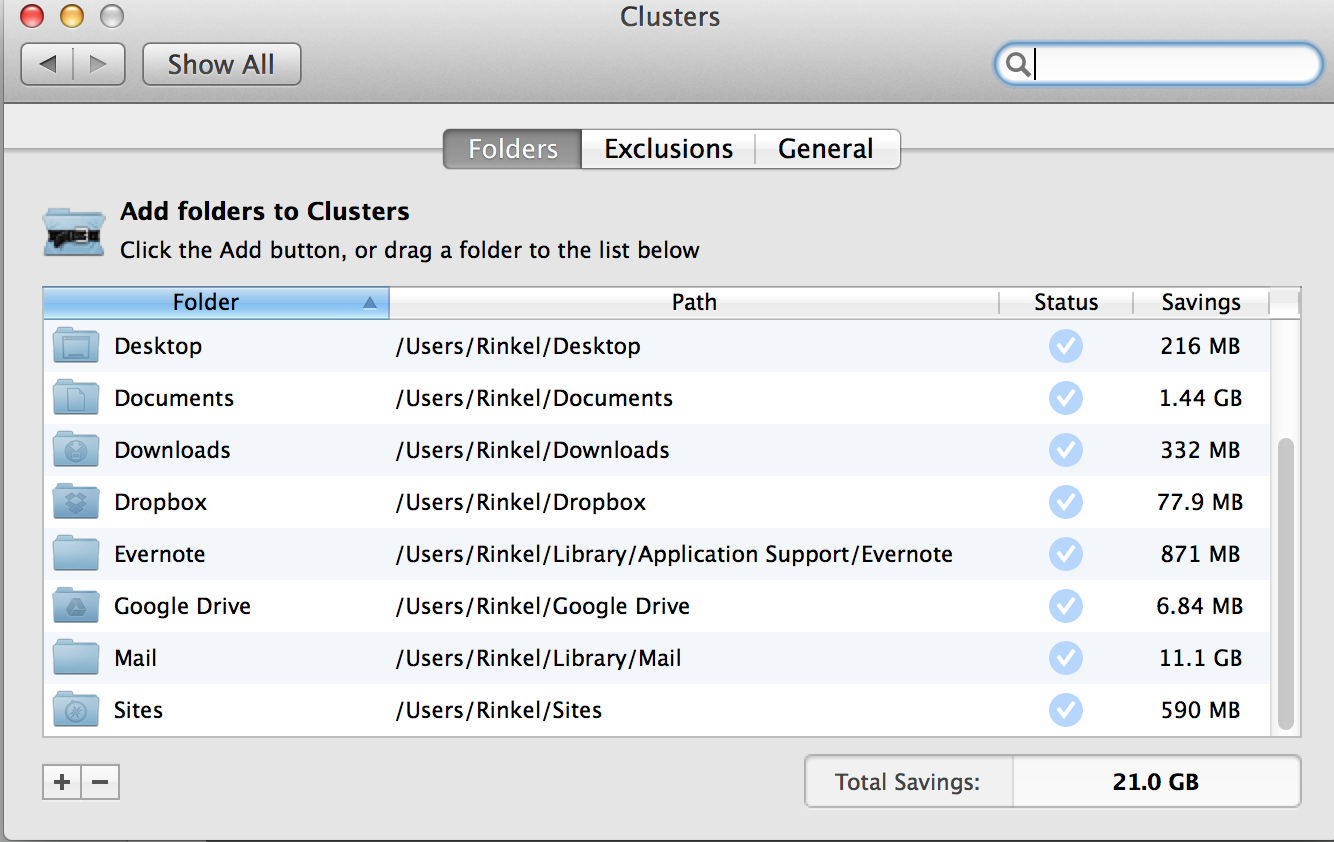This screenshot has width=1334, height=842.
Task: Click the Documents folder icon
Action: coord(76,398)
